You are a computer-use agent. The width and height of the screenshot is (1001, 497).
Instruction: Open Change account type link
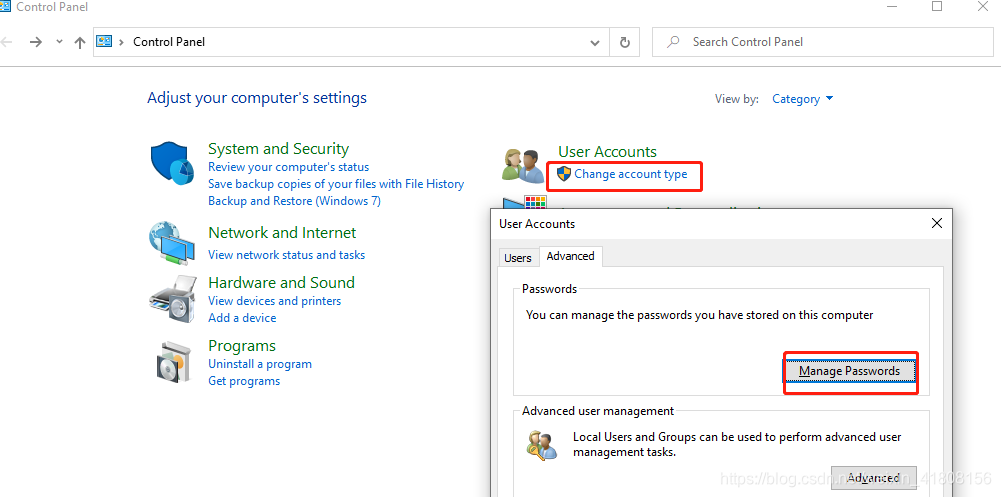pos(631,174)
